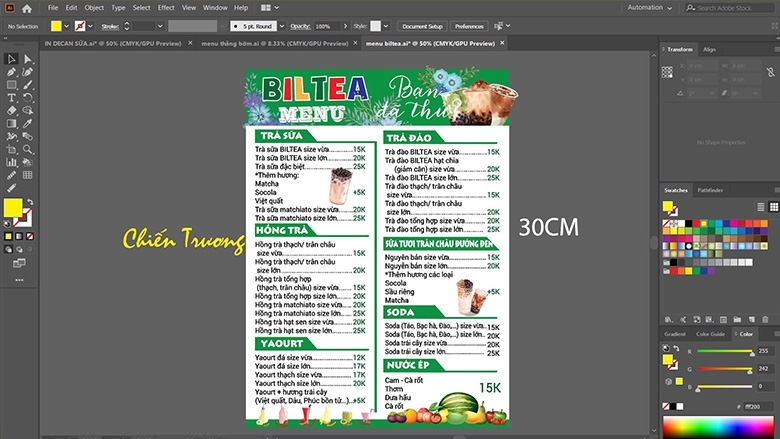Open the stroke color dropdown arrow

[90, 26]
